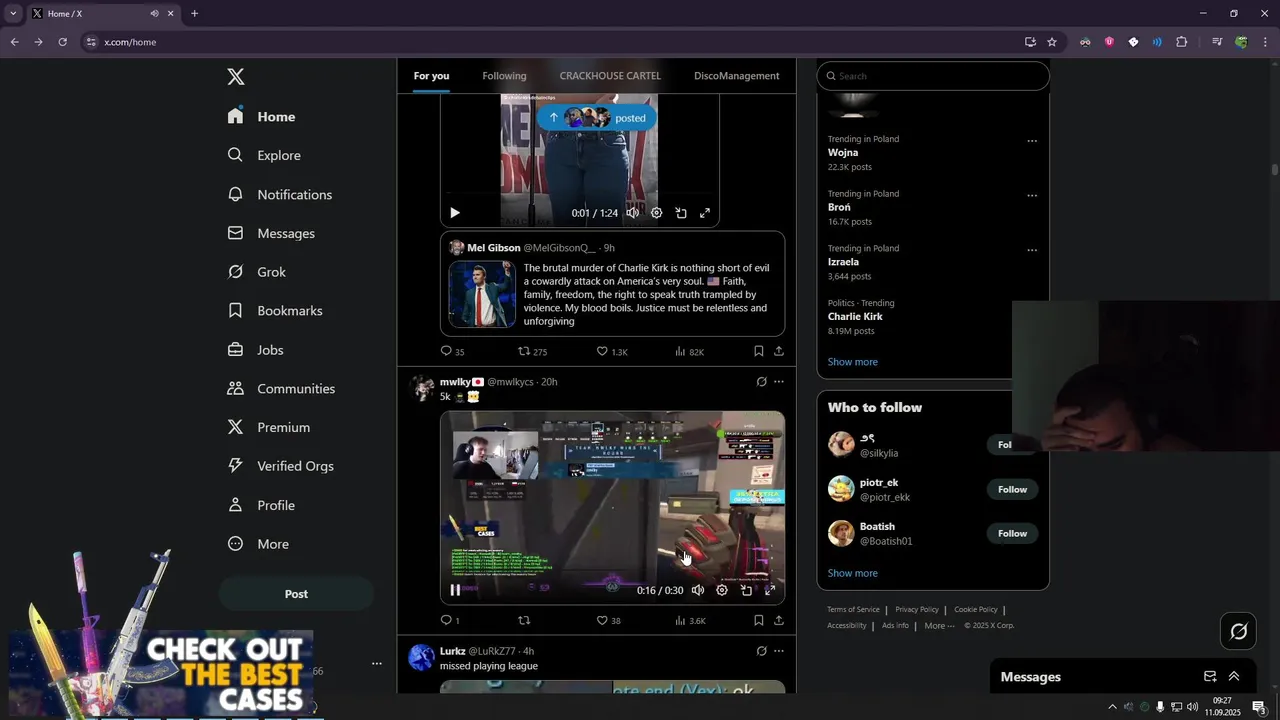The width and height of the screenshot is (1280, 720).
Task: Play the top video at 0:01 / 1:24
Action: [x=455, y=213]
